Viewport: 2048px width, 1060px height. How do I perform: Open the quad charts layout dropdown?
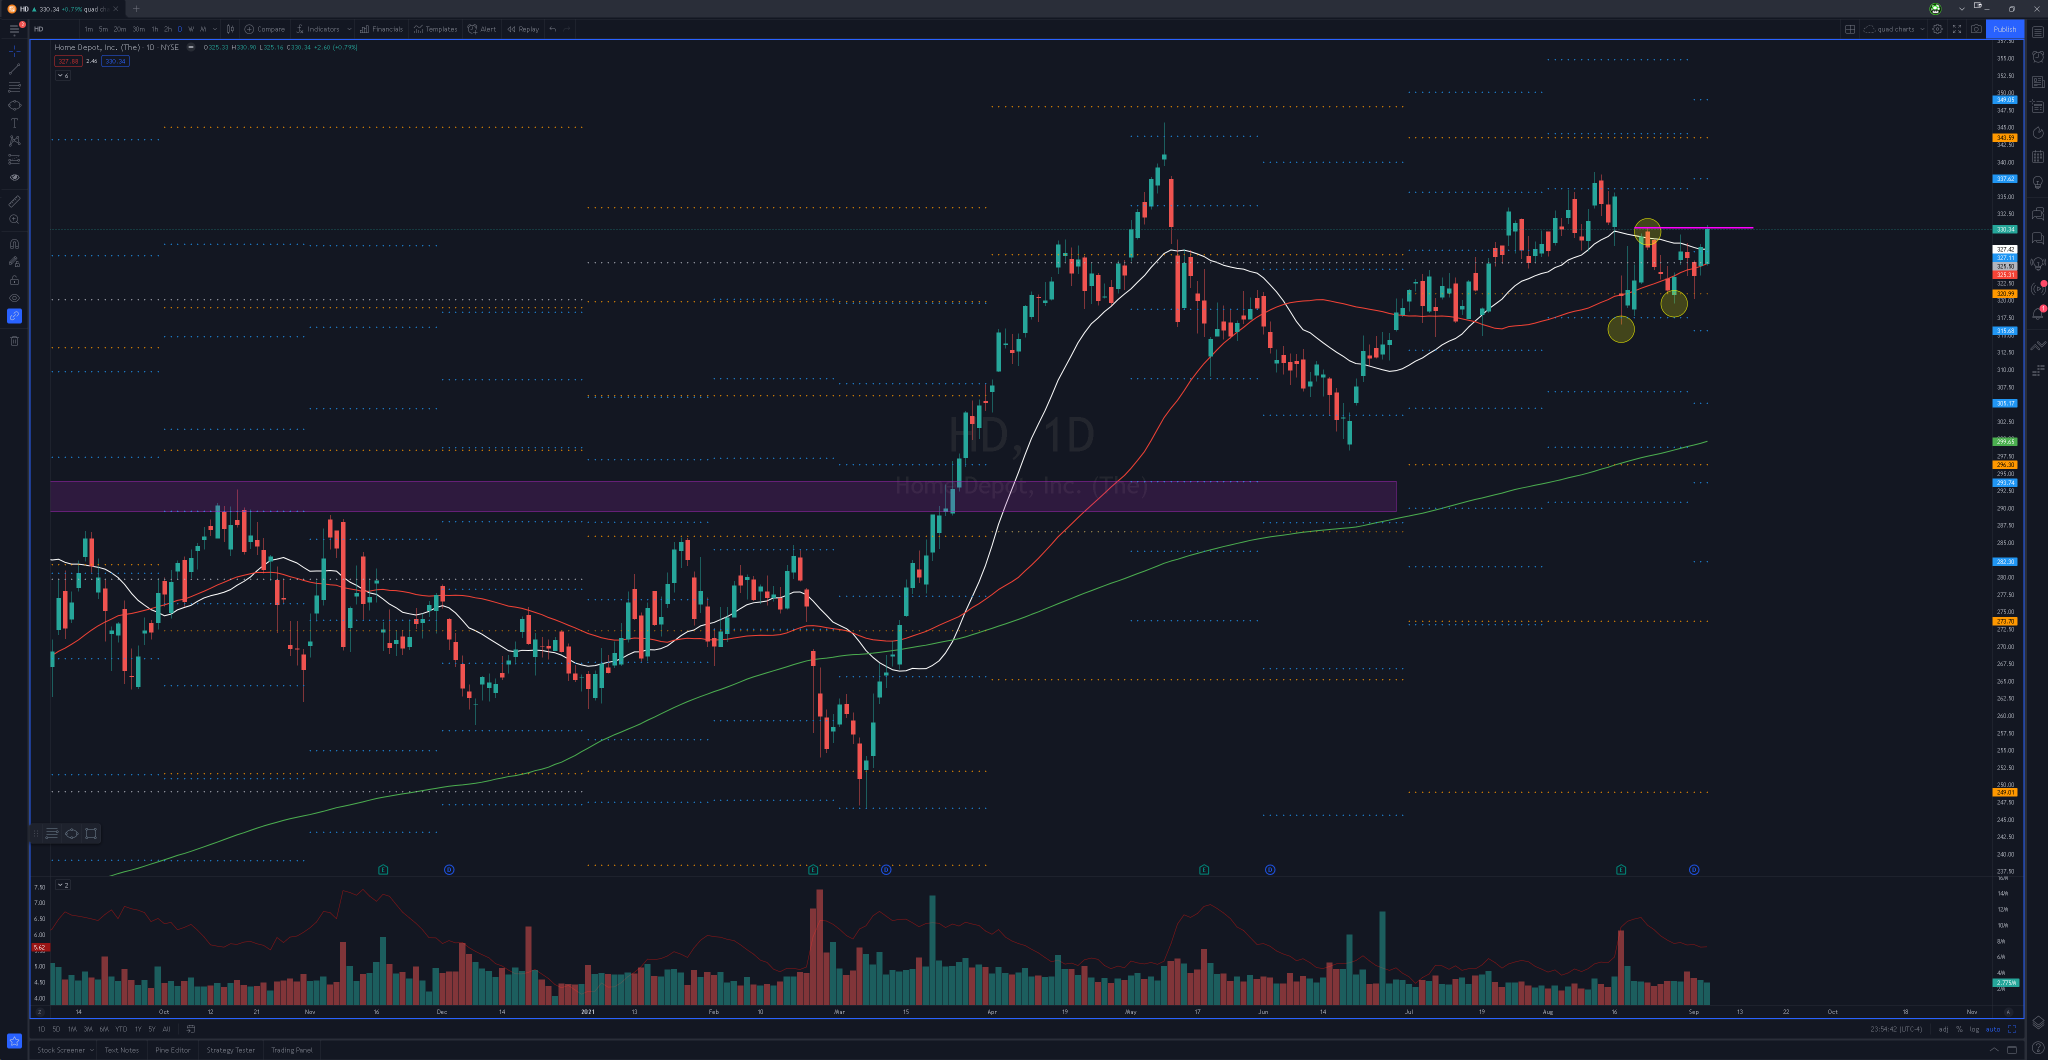coord(1894,29)
